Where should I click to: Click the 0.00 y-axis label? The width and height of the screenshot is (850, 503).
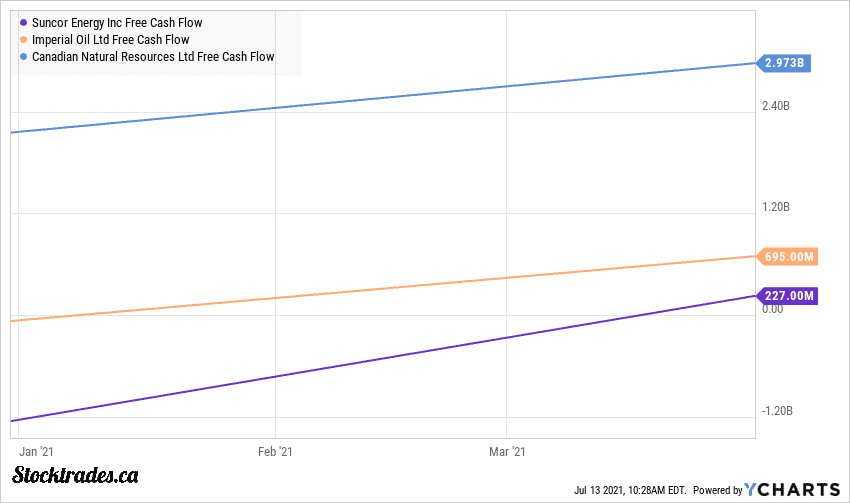click(x=772, y=309)
